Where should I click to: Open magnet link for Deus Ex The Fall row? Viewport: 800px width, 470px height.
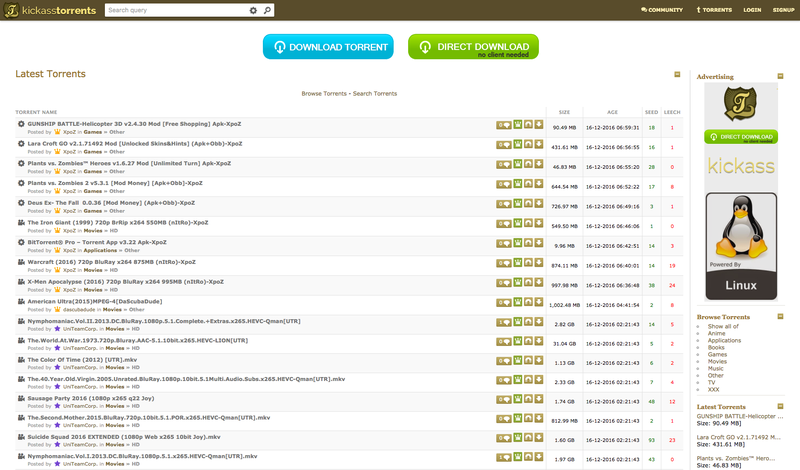pyautogui.click(x=529, y=204)
